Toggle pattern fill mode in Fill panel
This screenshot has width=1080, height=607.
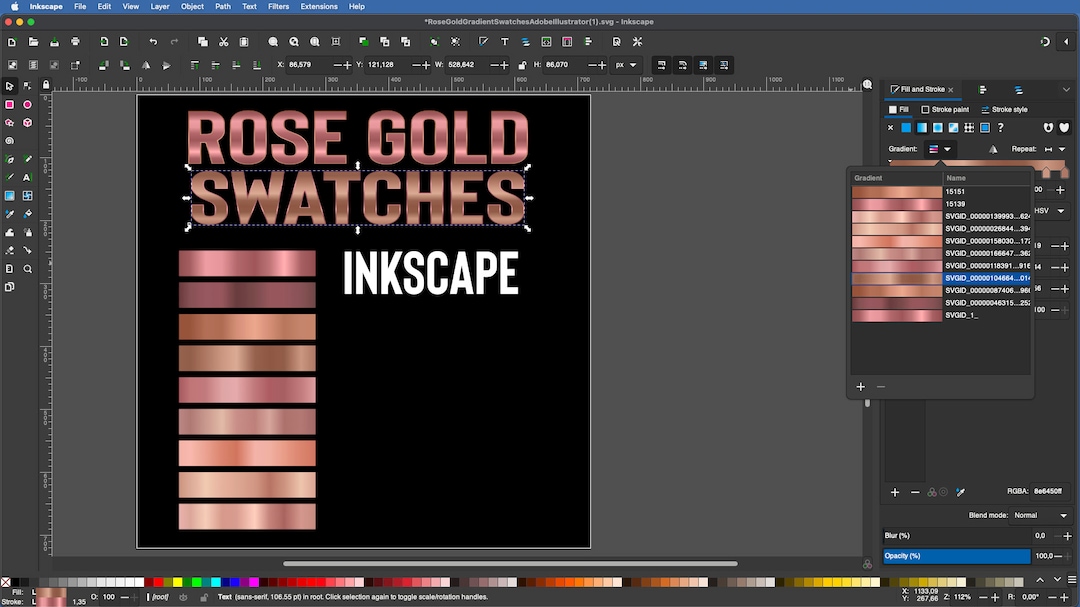point(969,128)
